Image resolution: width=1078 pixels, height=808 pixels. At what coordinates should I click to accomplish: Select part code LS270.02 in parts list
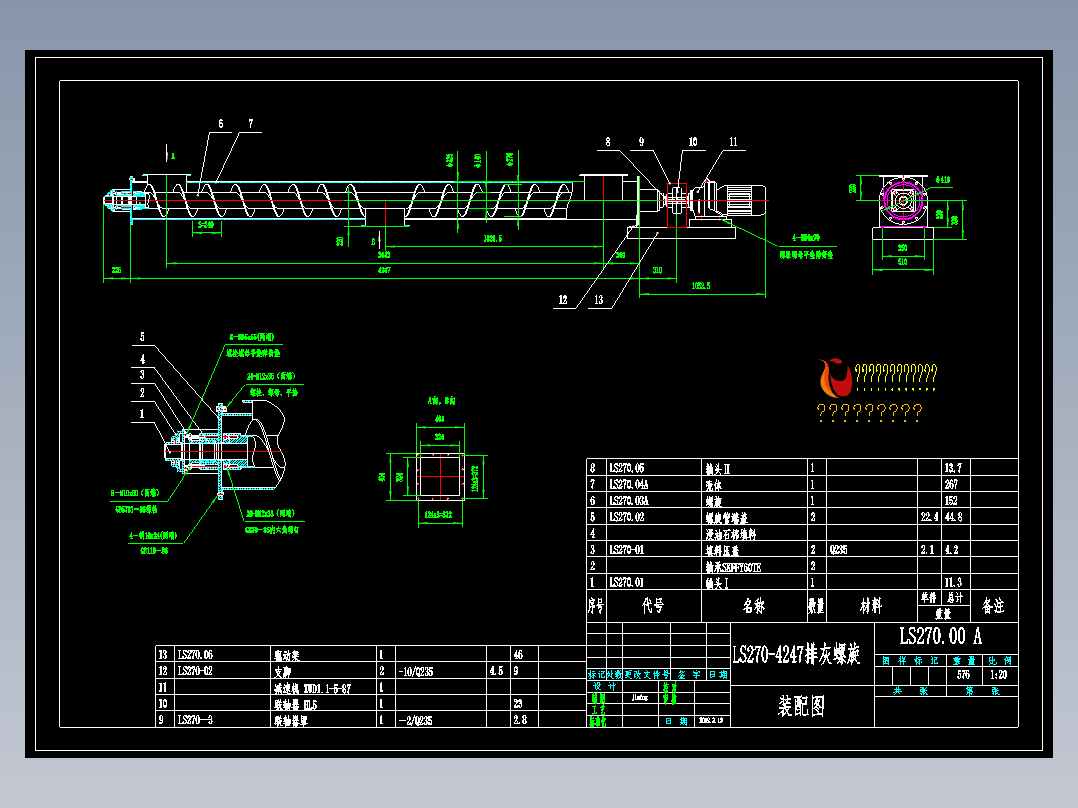[626, 516]
